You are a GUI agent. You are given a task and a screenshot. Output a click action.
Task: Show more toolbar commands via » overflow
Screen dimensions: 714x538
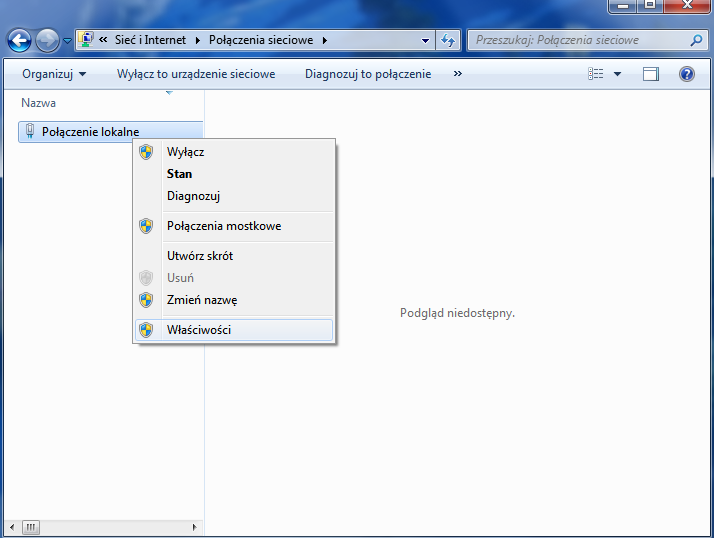click(x=458, y=73)
